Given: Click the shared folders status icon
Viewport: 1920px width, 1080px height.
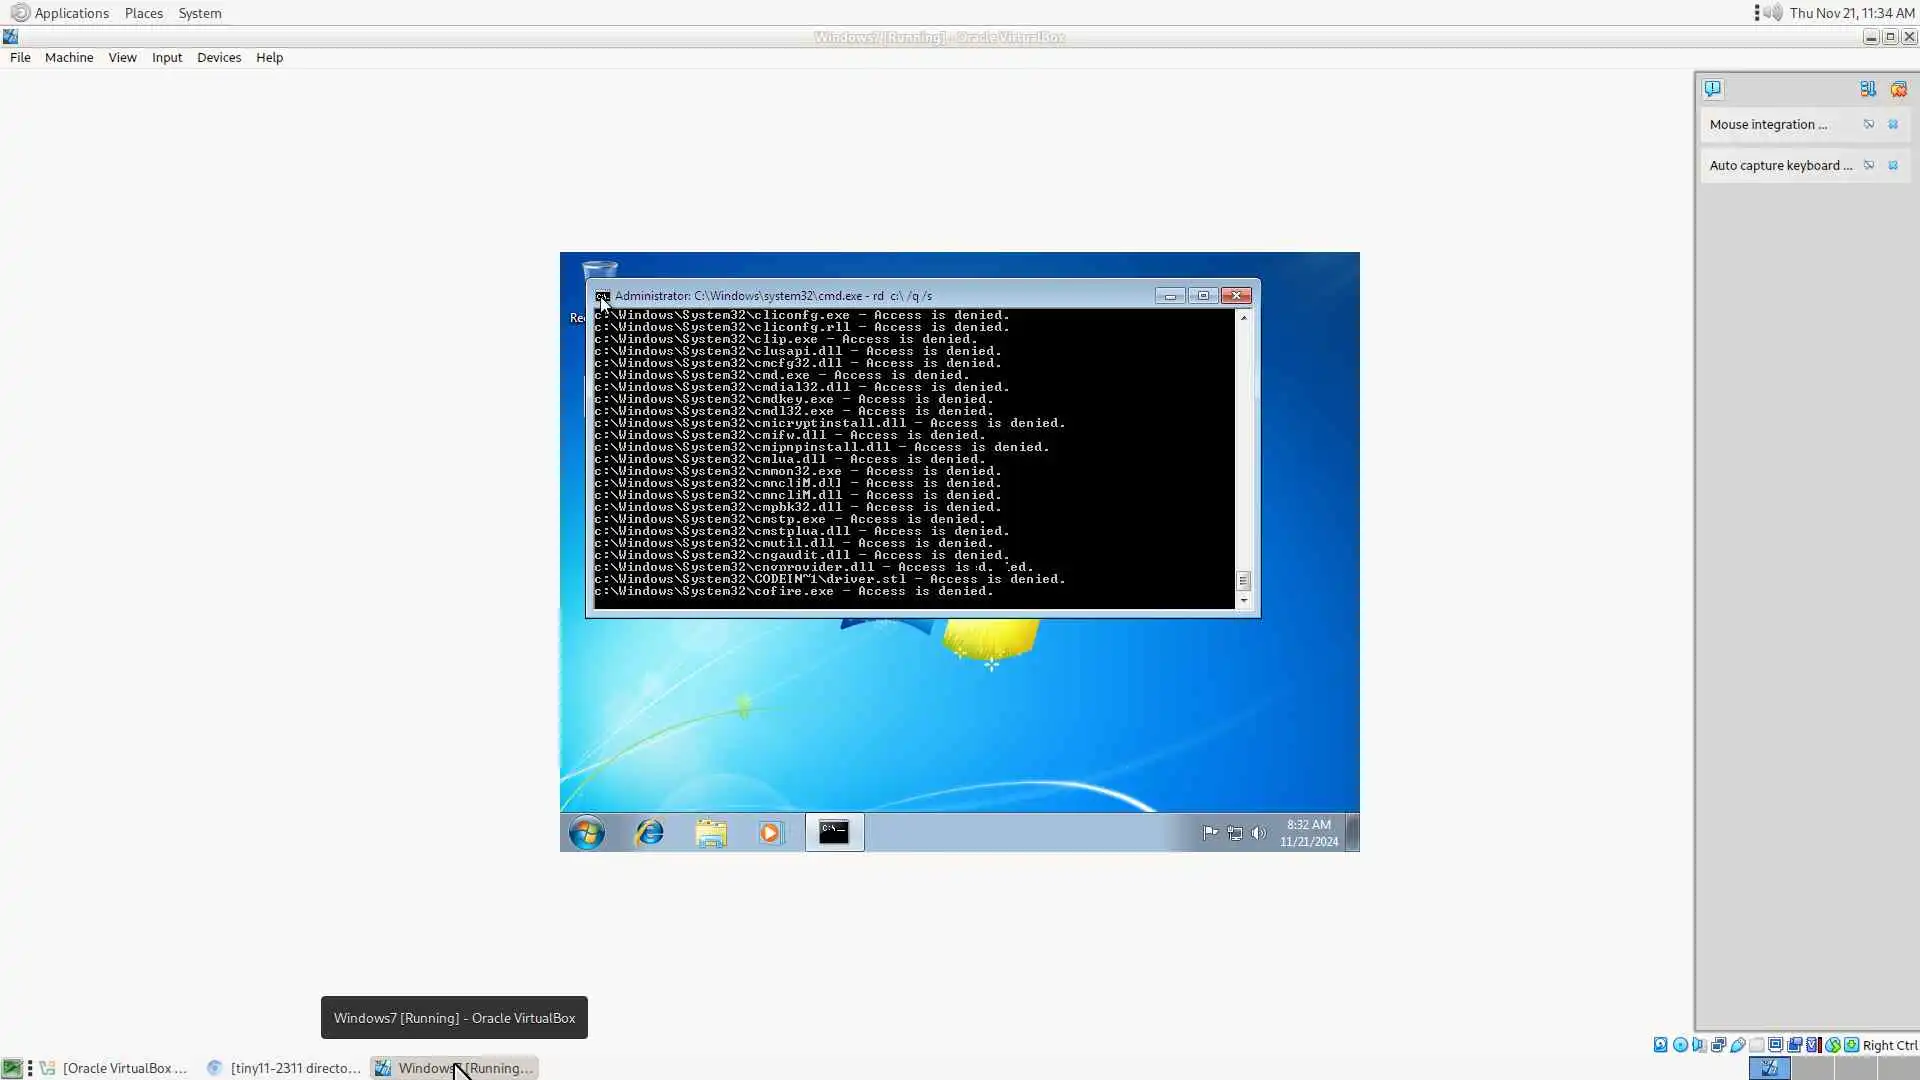Looking at the screenshot, I should (x=1757, y=1045).
